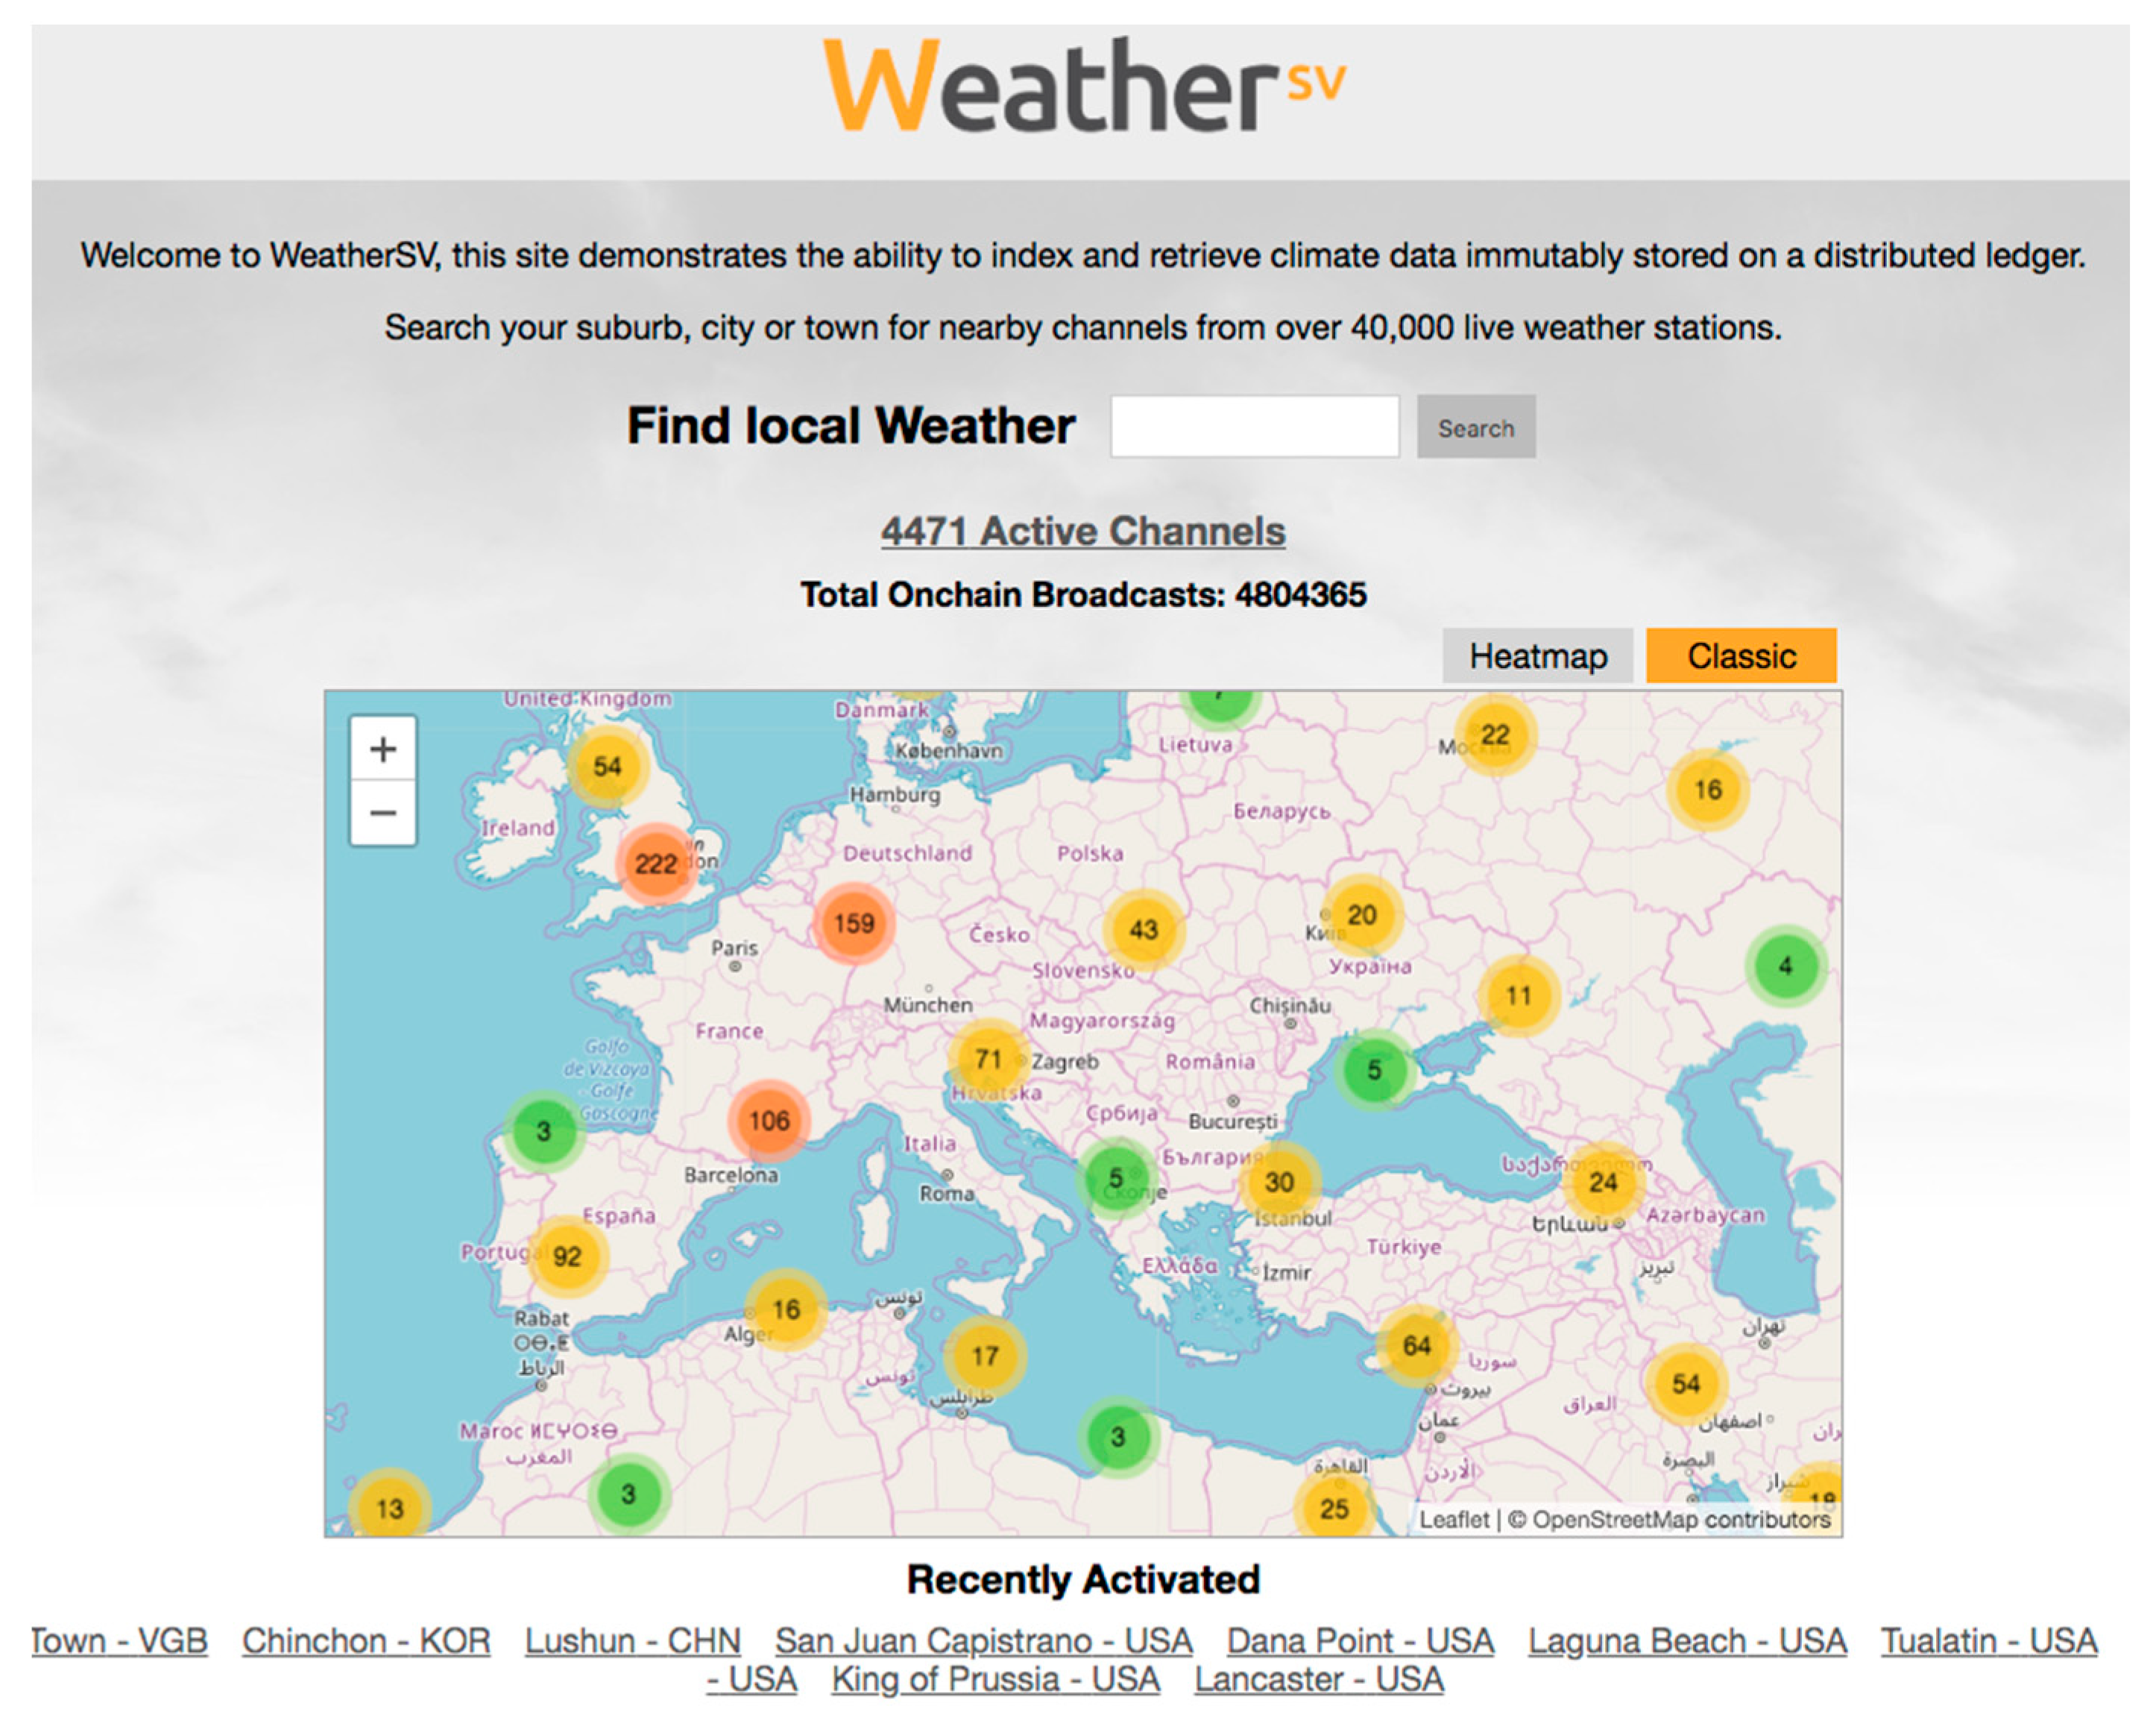The image size is (2156, 1724).
Task: Open the green 3 cluster on Libyan coast
Action: pyautogui.click(x=1118, y=1437)
